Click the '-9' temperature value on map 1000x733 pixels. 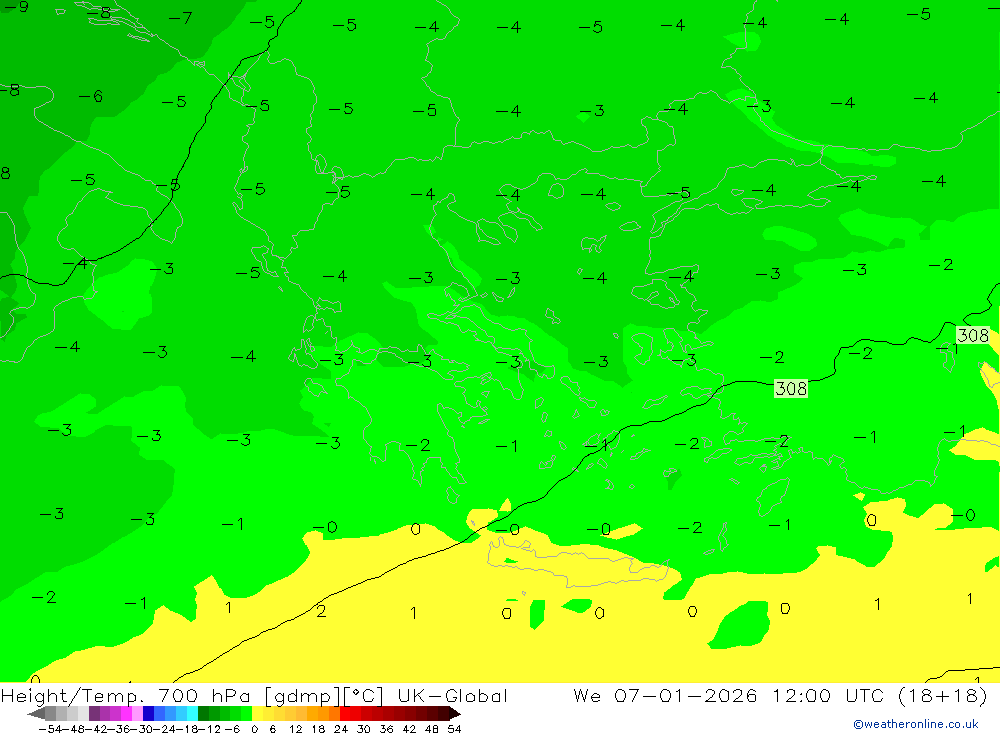(16, 7)
